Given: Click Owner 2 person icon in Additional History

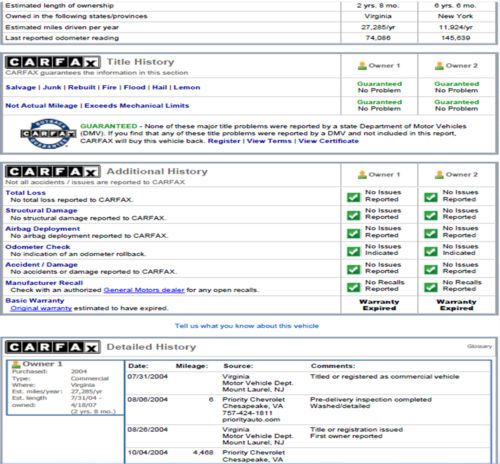Looking at the screenshot, I should pyautogui.click(x=439, y=175).
